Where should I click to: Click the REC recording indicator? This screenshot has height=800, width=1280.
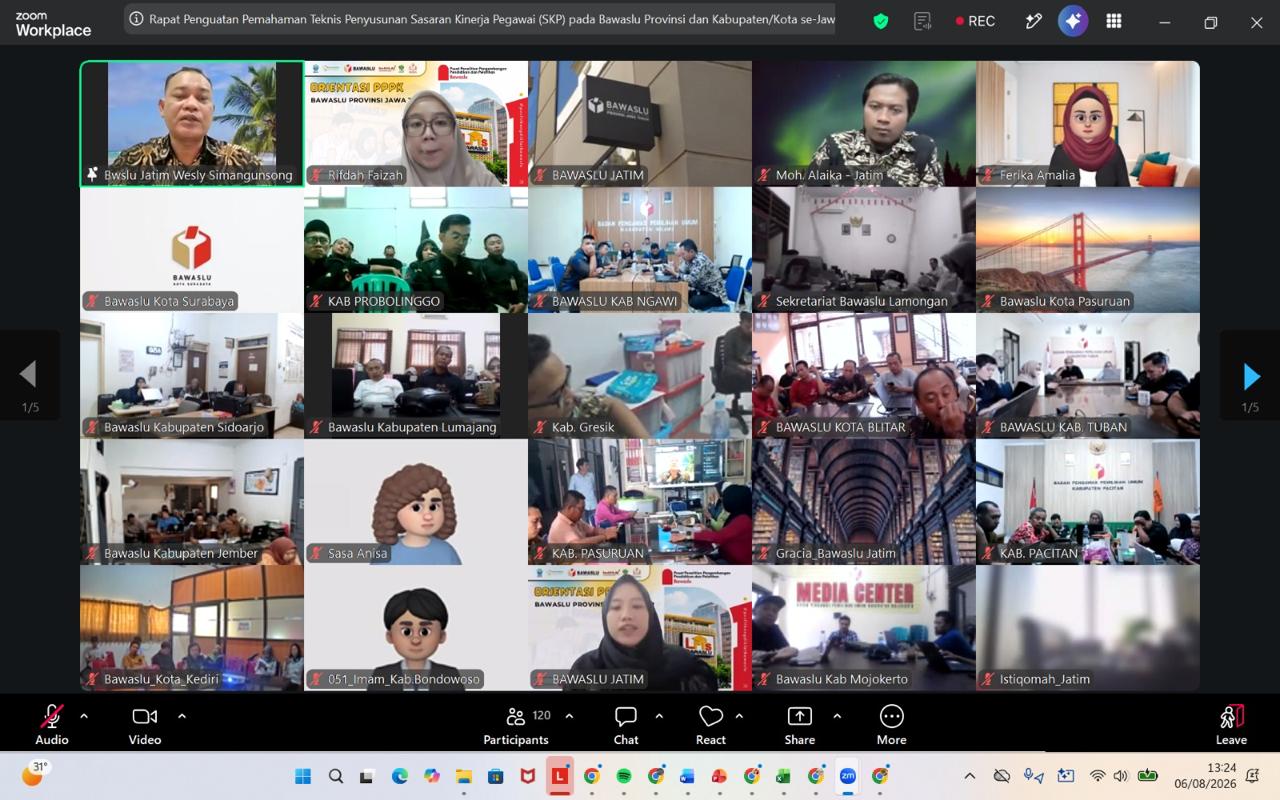[x=975, y=21]
